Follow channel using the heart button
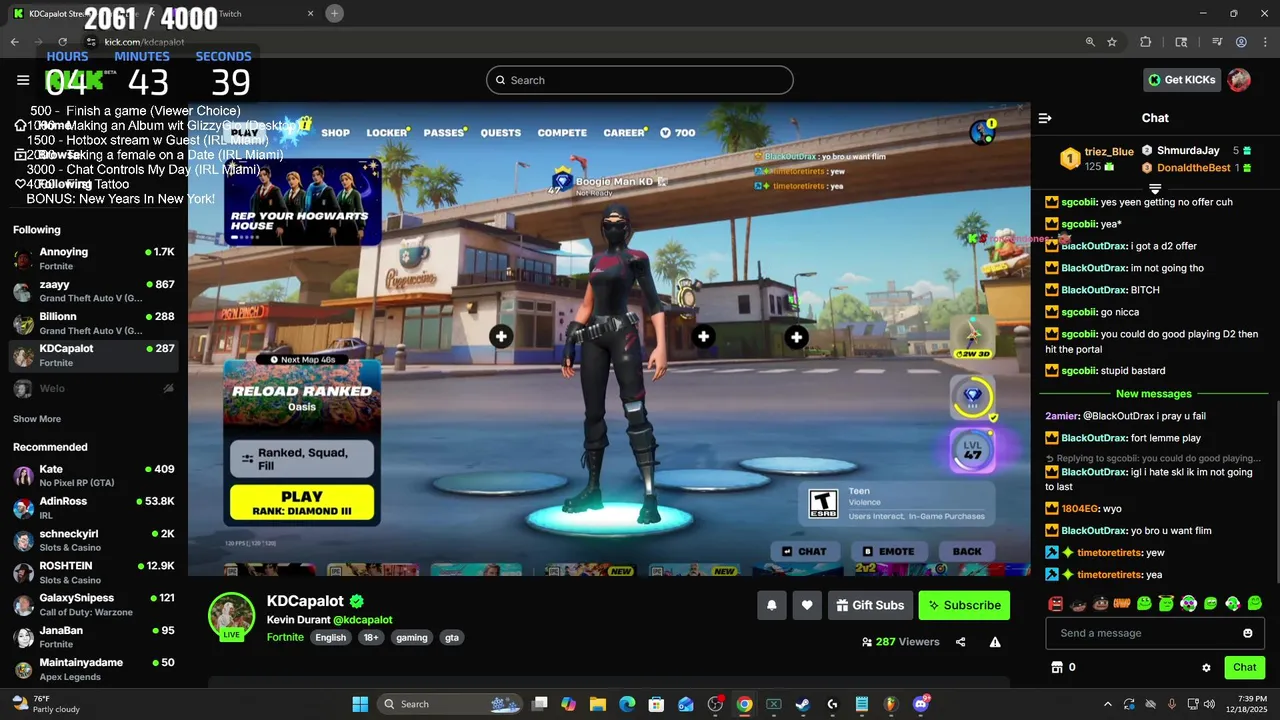Screen dimensions: 1280x720 807,605
